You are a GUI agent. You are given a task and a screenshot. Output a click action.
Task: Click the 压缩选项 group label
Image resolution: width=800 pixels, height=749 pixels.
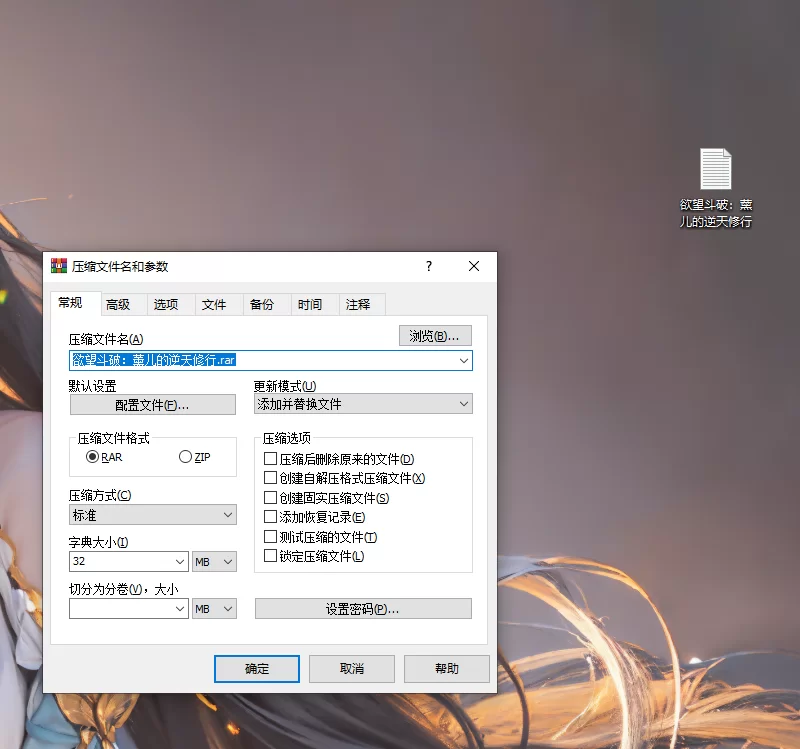[x=287, y=438]
